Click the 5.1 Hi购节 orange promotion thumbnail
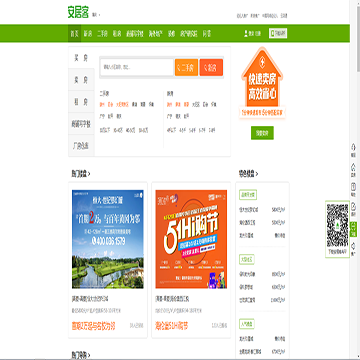The height and width of the screenshot is (360, 360). 191,239
